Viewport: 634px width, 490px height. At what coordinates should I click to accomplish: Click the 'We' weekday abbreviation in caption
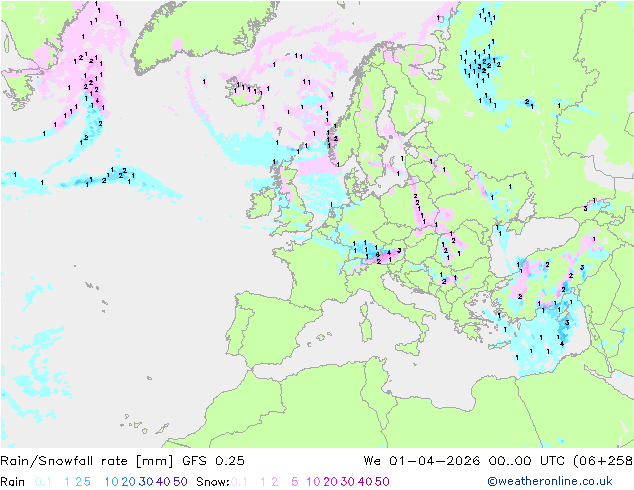(372, 461)
